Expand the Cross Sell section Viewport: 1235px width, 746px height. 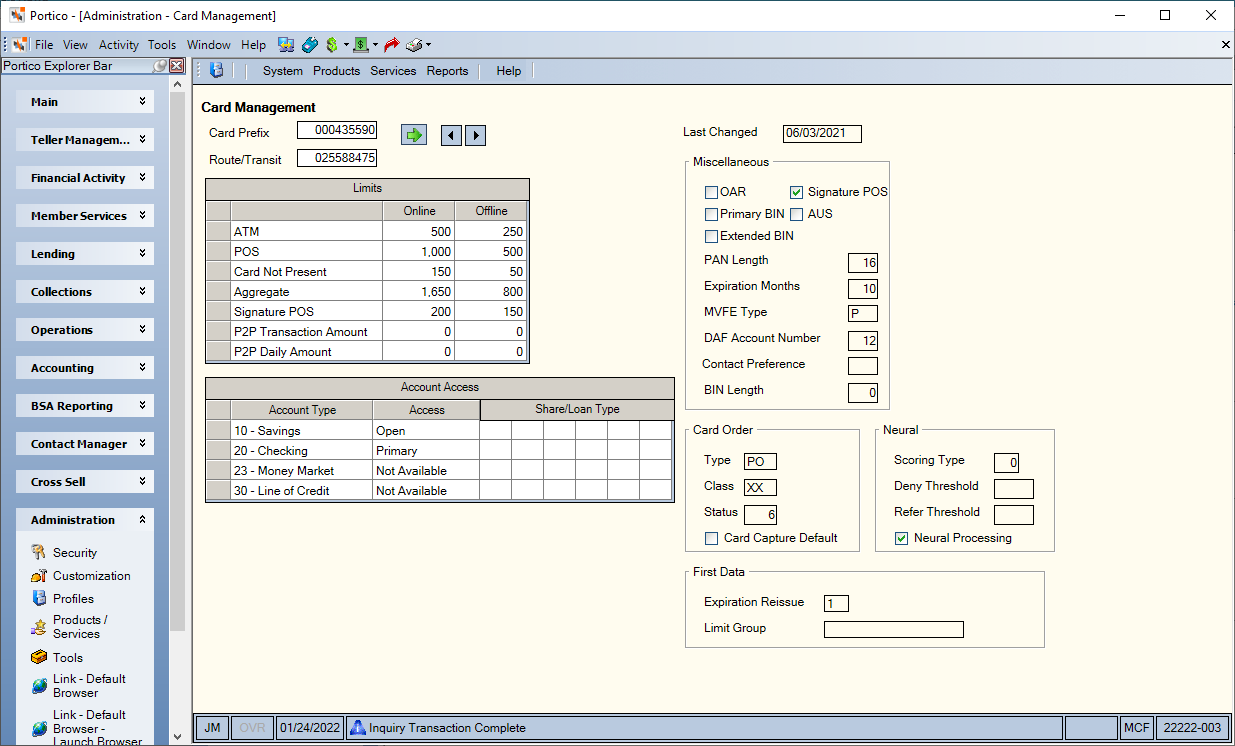[x=85, y=482]
